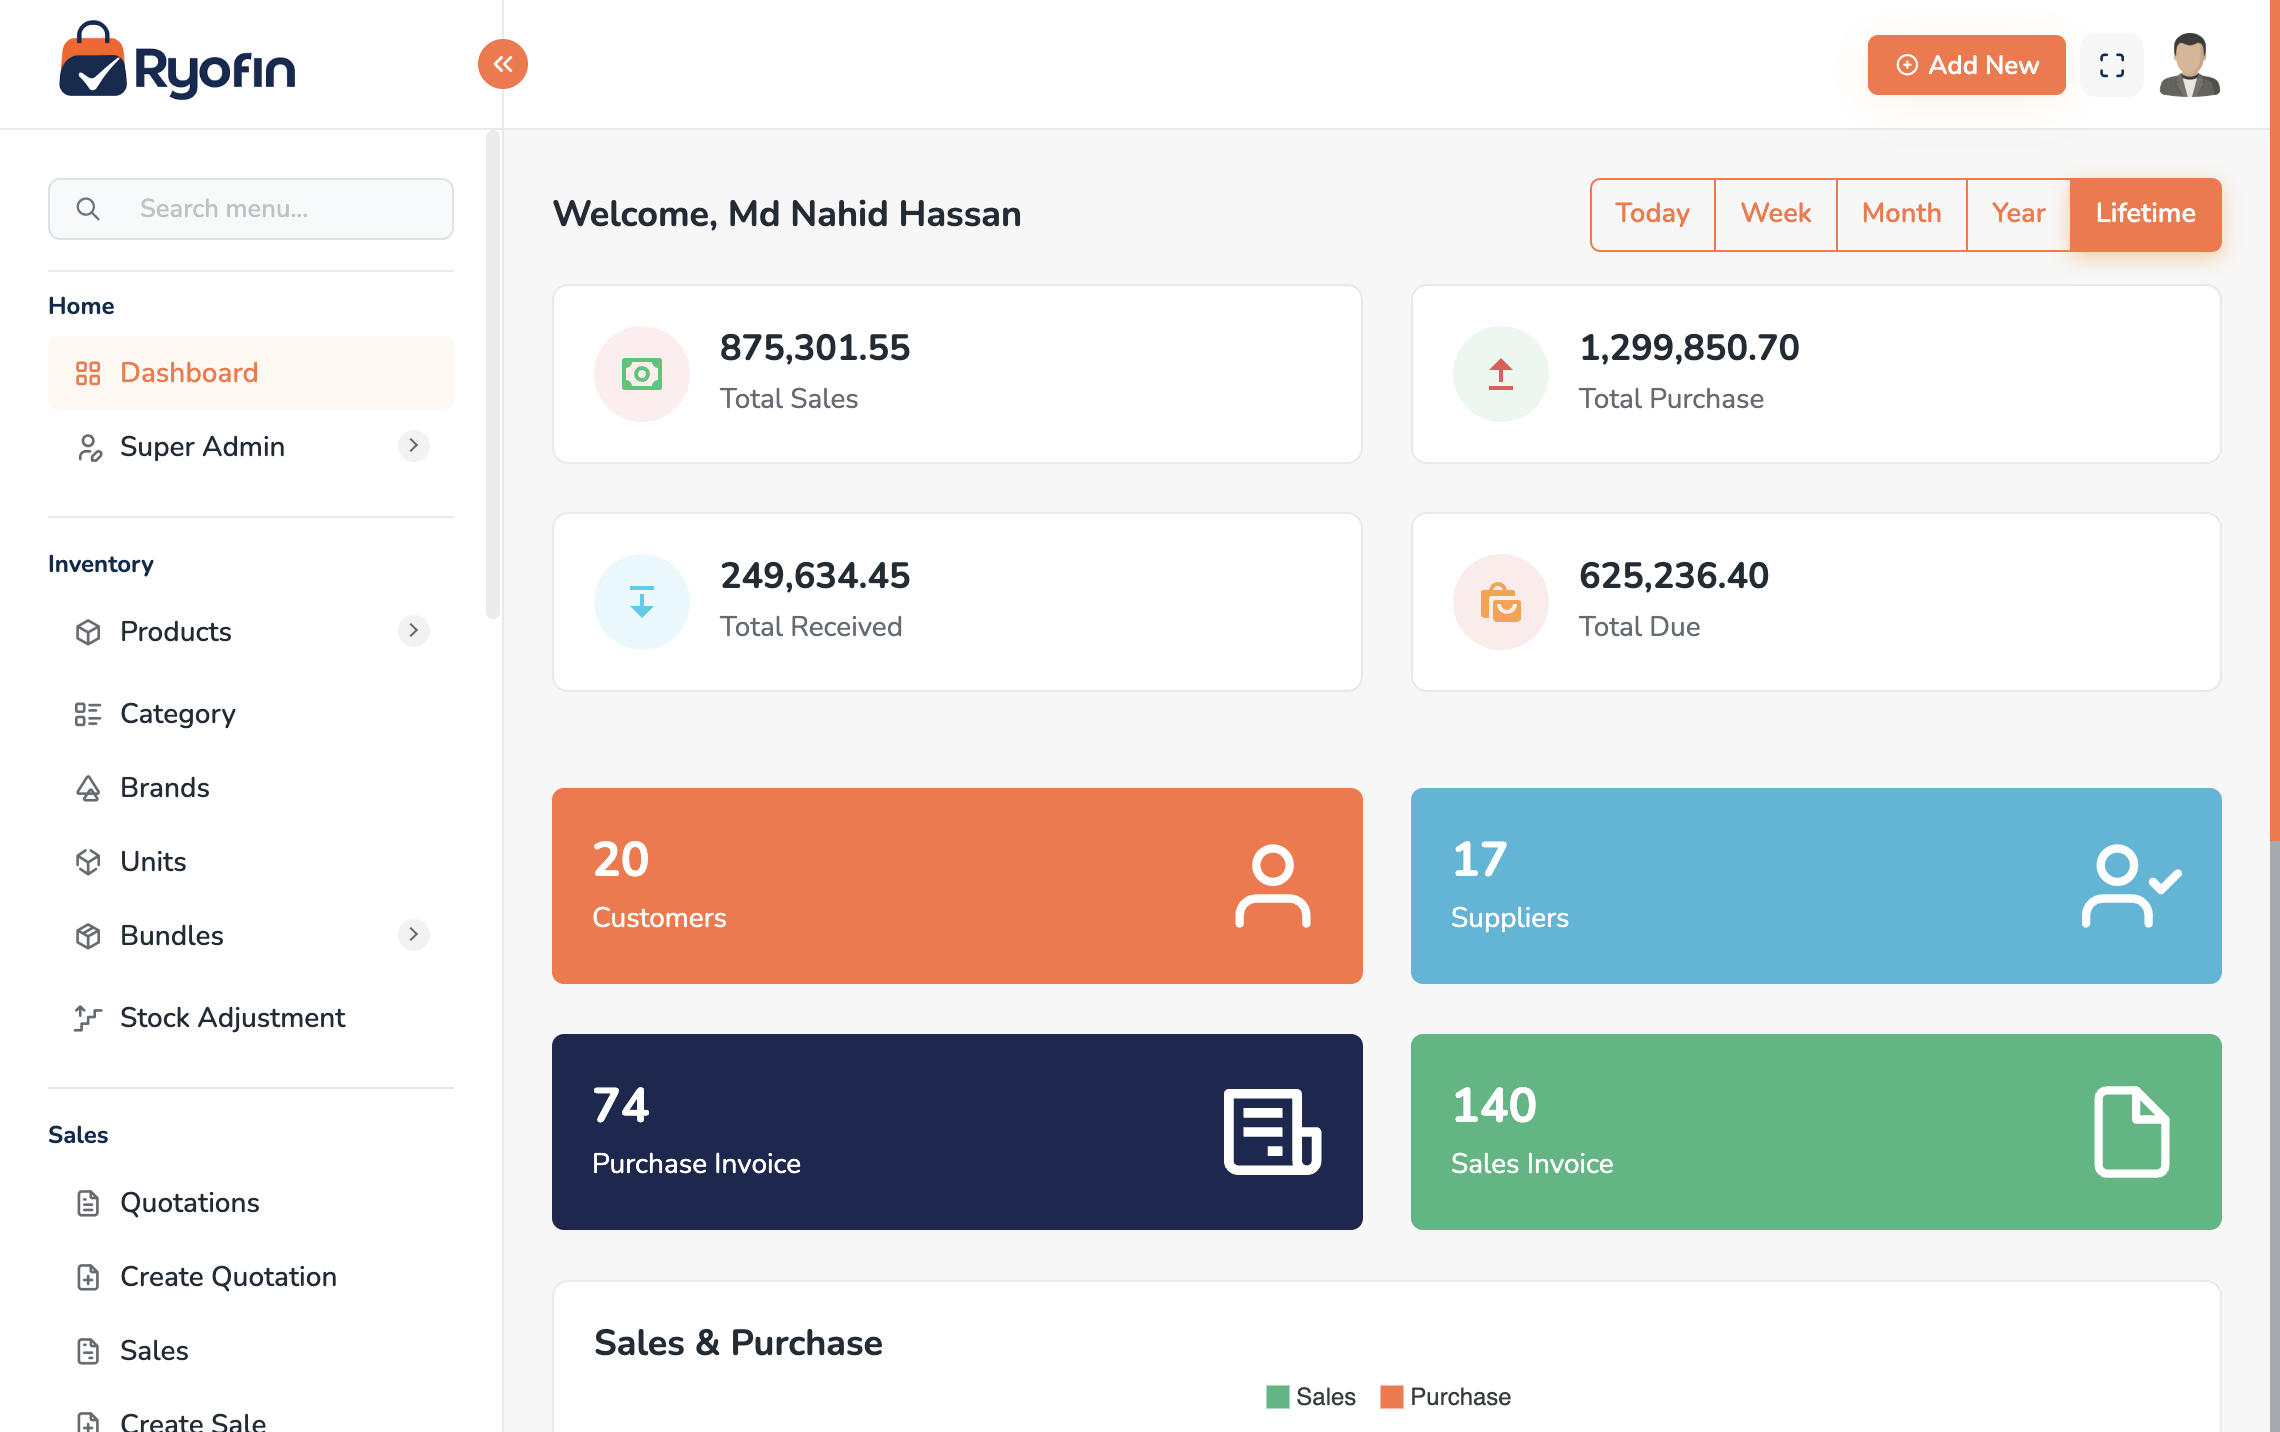Click the Customers person icon
Screen dimensions: 2280x1432
pos(1273,886)
